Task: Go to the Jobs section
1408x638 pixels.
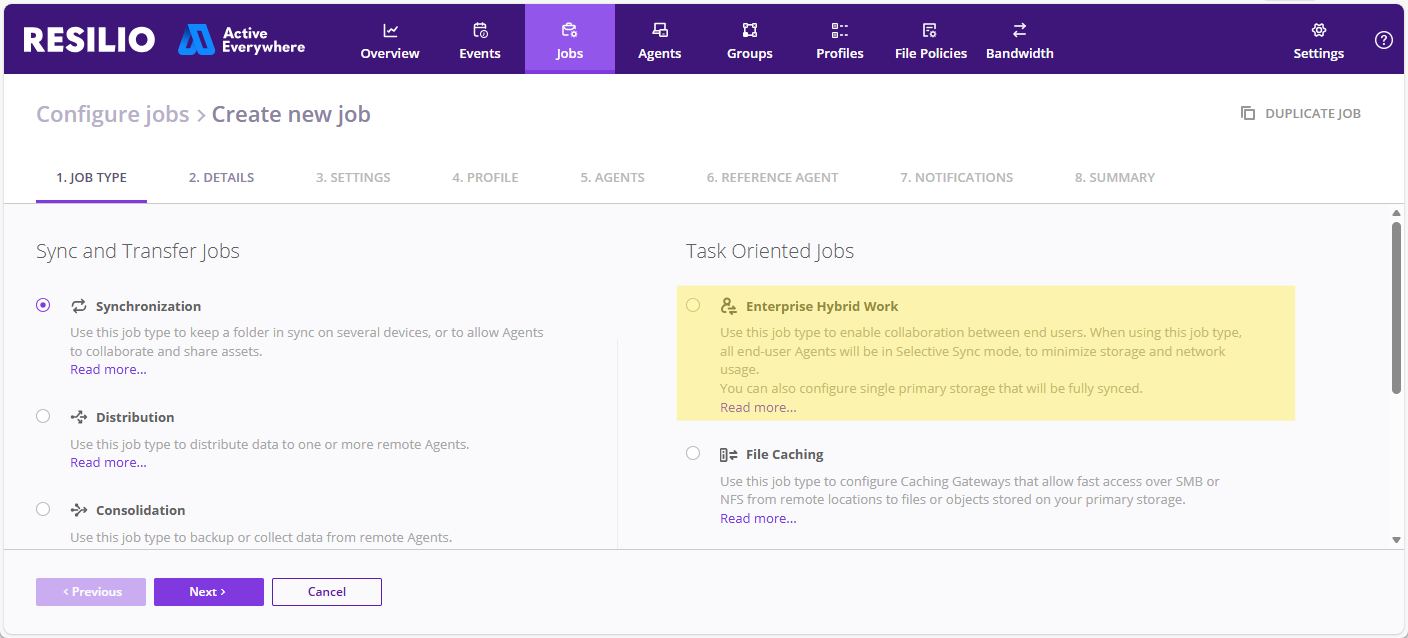Action: pyautogui.click(x=570, y=39)
